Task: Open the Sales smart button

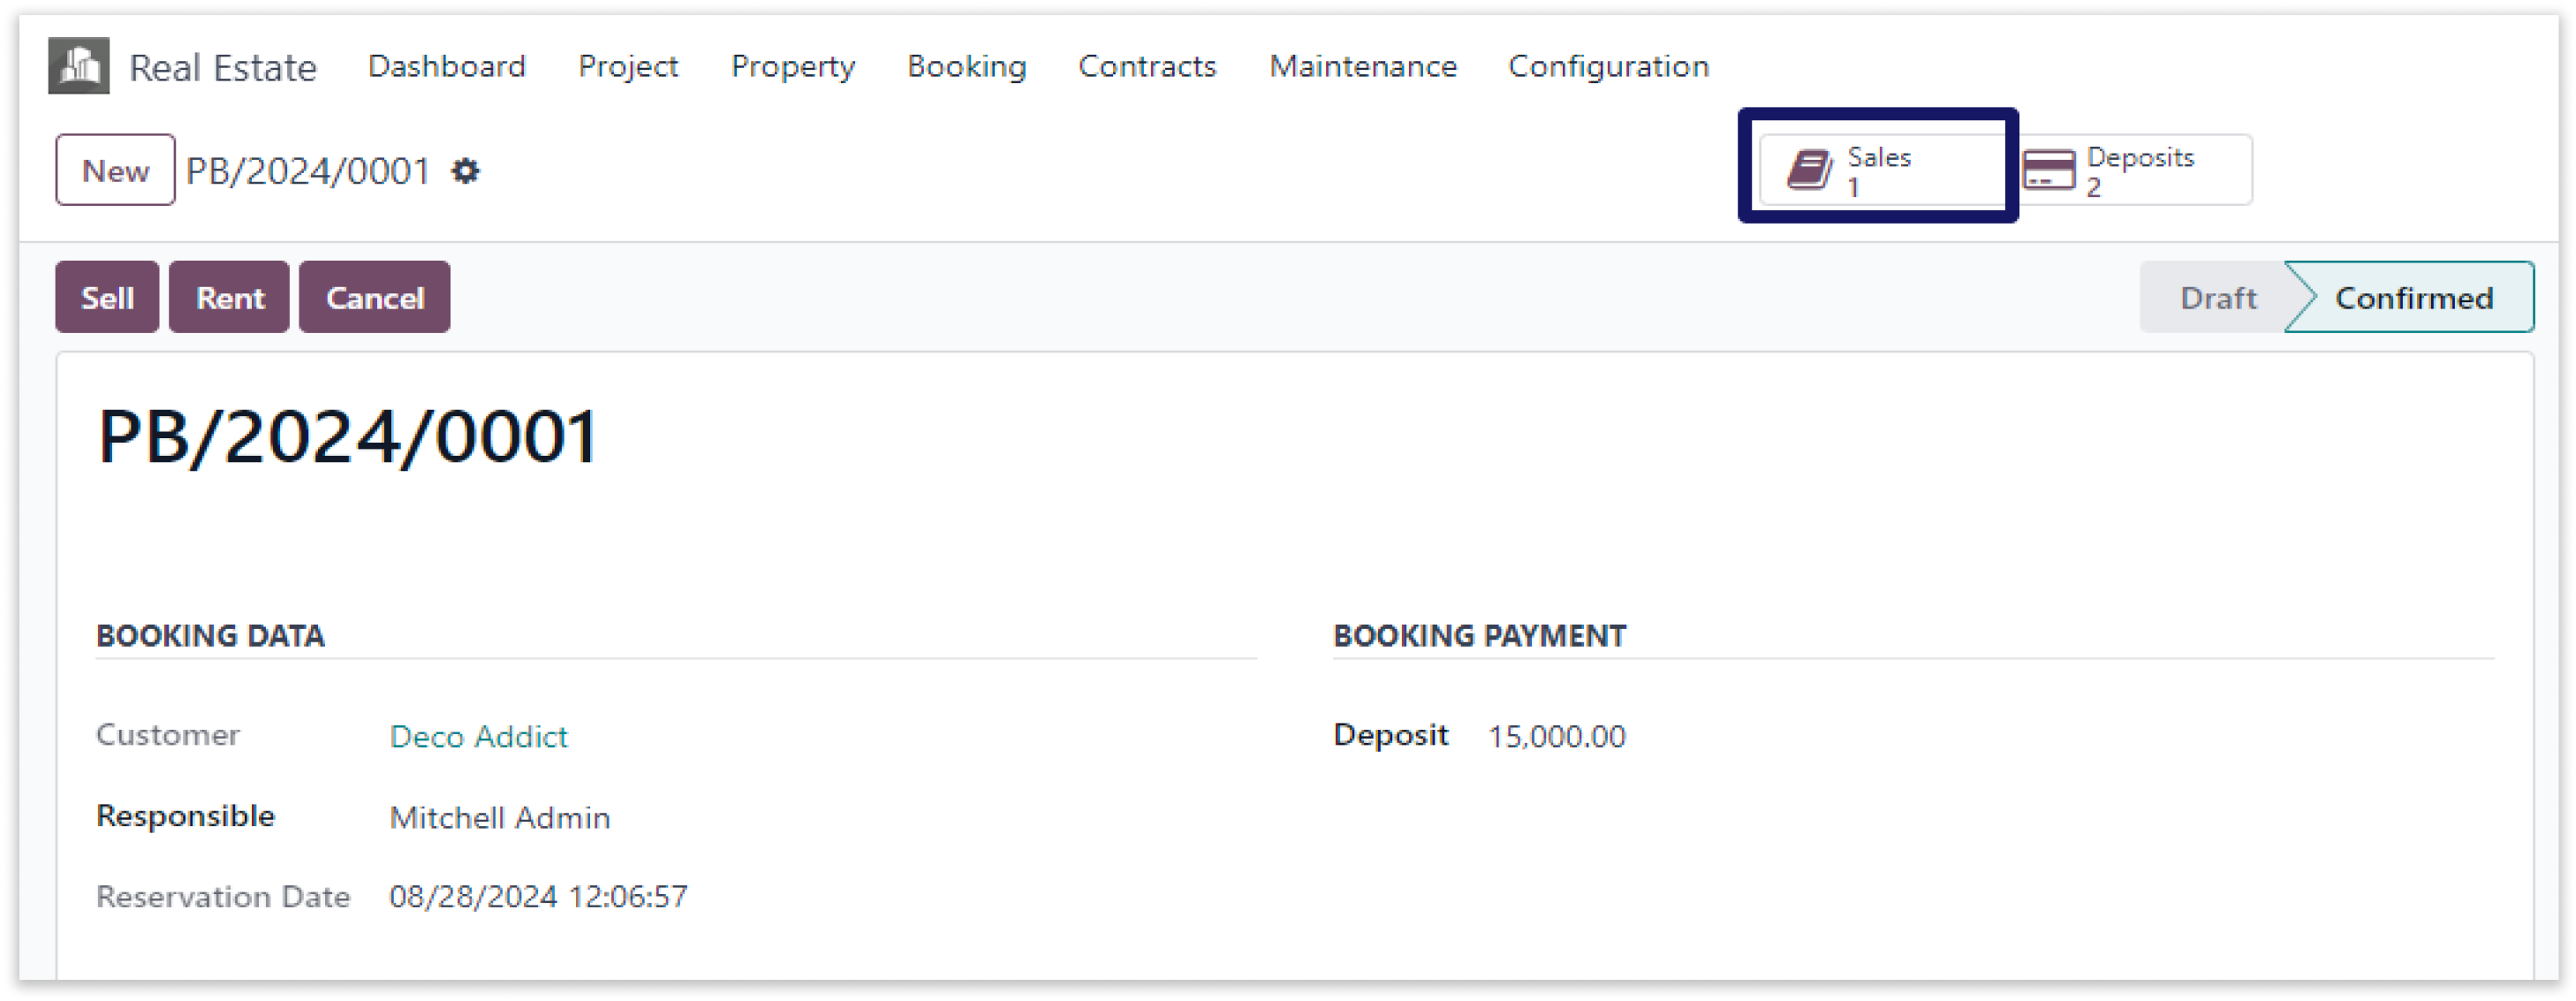Action: click(1882, 170)
